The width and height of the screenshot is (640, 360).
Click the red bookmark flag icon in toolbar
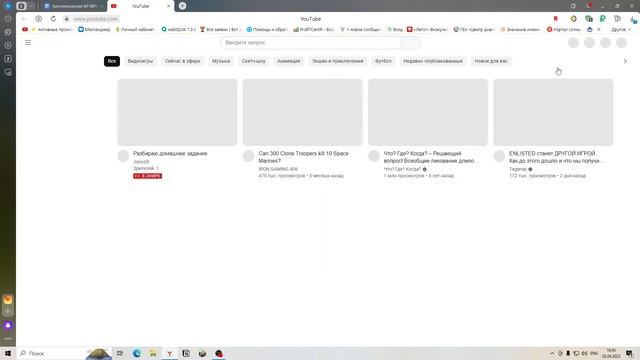coord(556,19)
